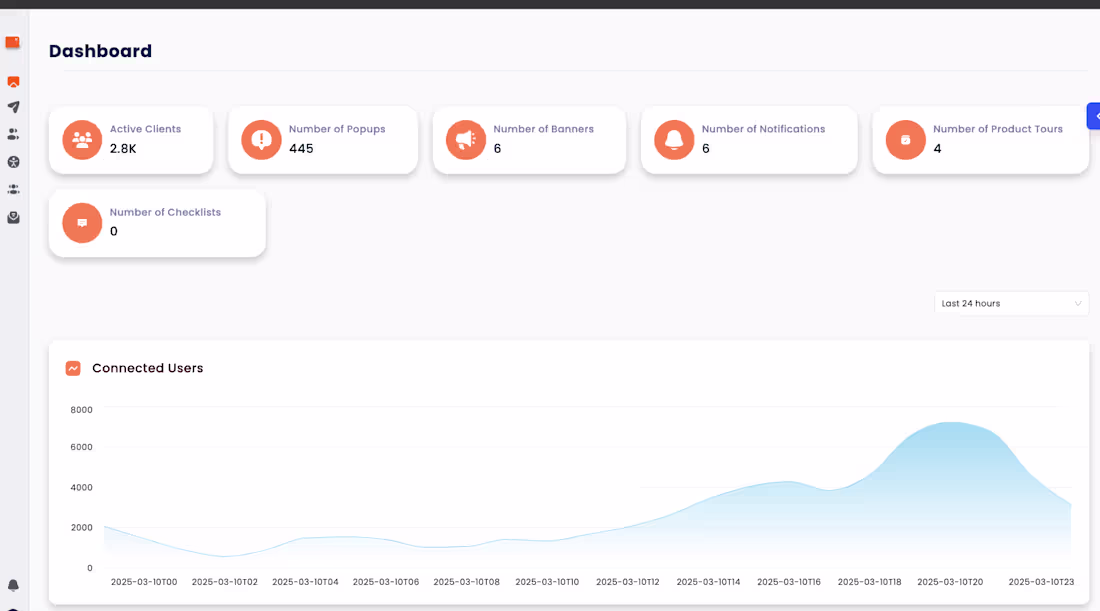Click the dark icon in the bottom-left corner
Viewport: 1100px width, 611px height.
pos(13,606)
